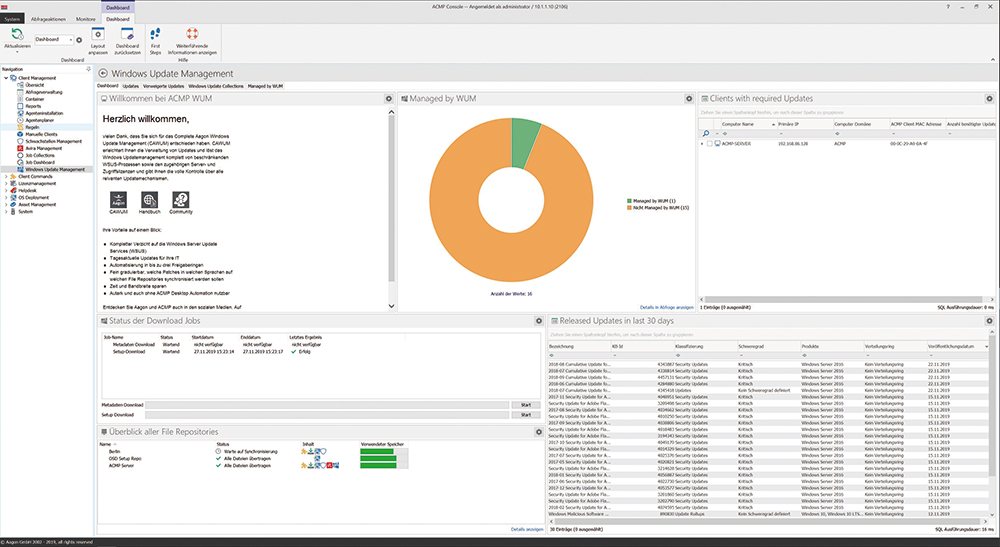Image resolution: width=1000 pixels, height=547 pixels.
Task: Tick the checkbox for ACMP-SERVER row
Action: 709,143
